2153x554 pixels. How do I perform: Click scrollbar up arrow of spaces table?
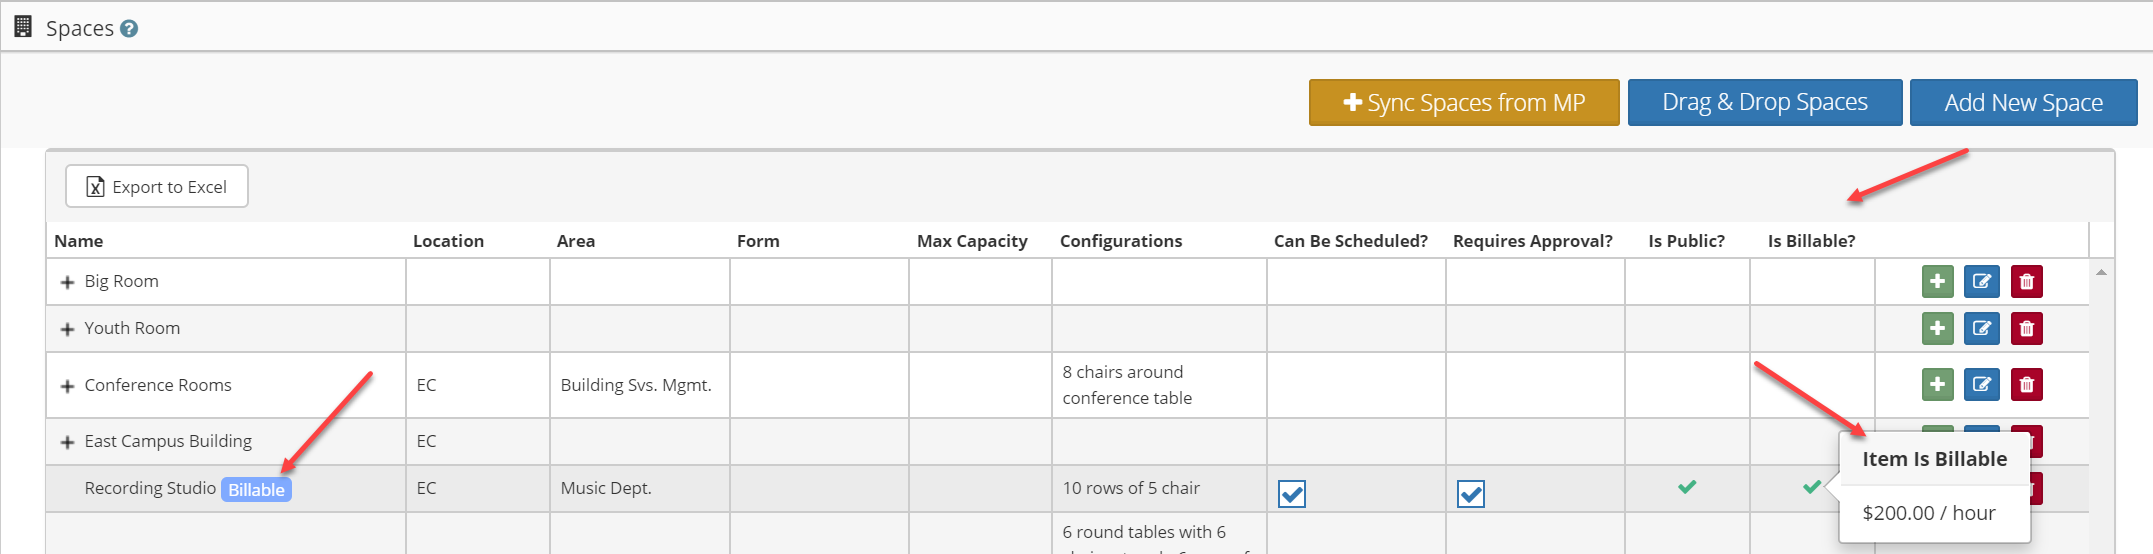(2101, 272)
